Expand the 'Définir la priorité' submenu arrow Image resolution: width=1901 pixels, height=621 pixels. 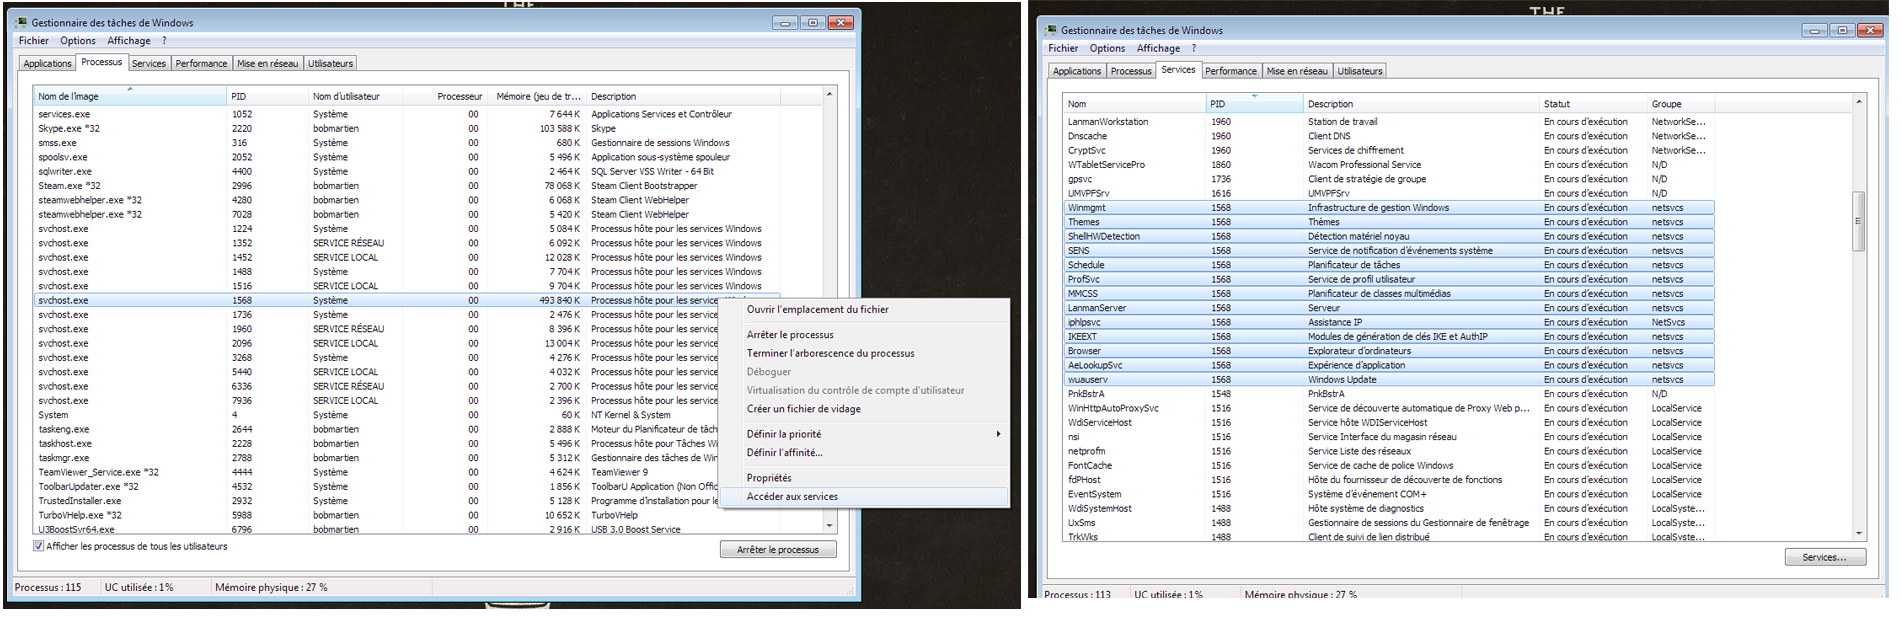pyautogui.click(x=997, y=434)
